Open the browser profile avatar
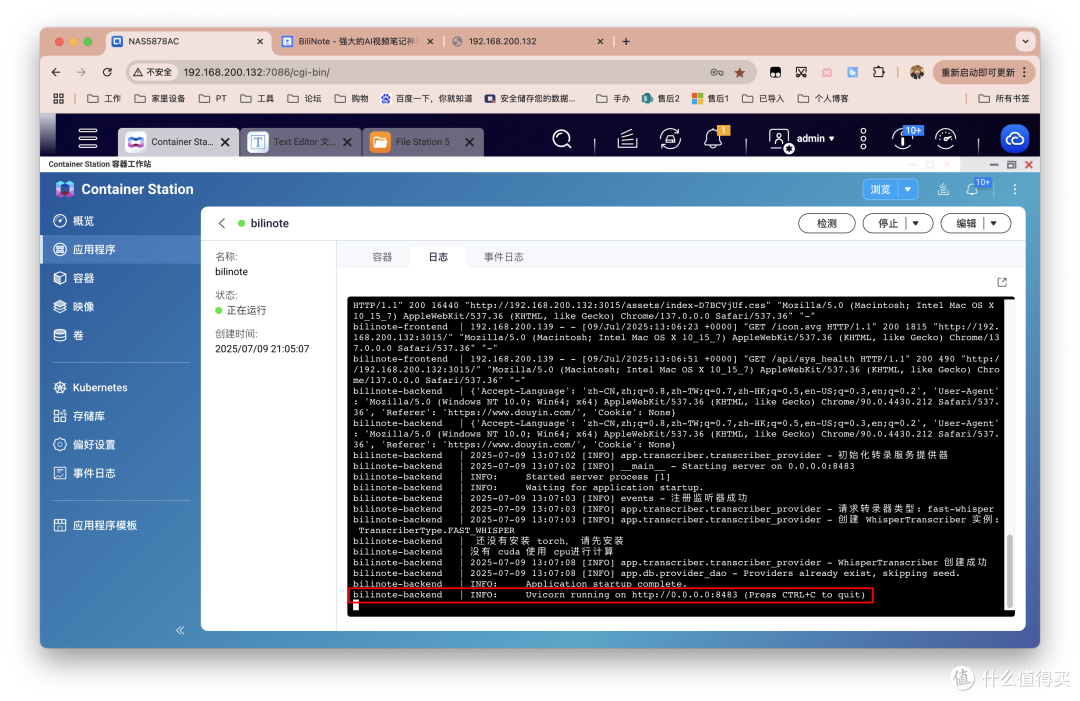 point(917,72)
